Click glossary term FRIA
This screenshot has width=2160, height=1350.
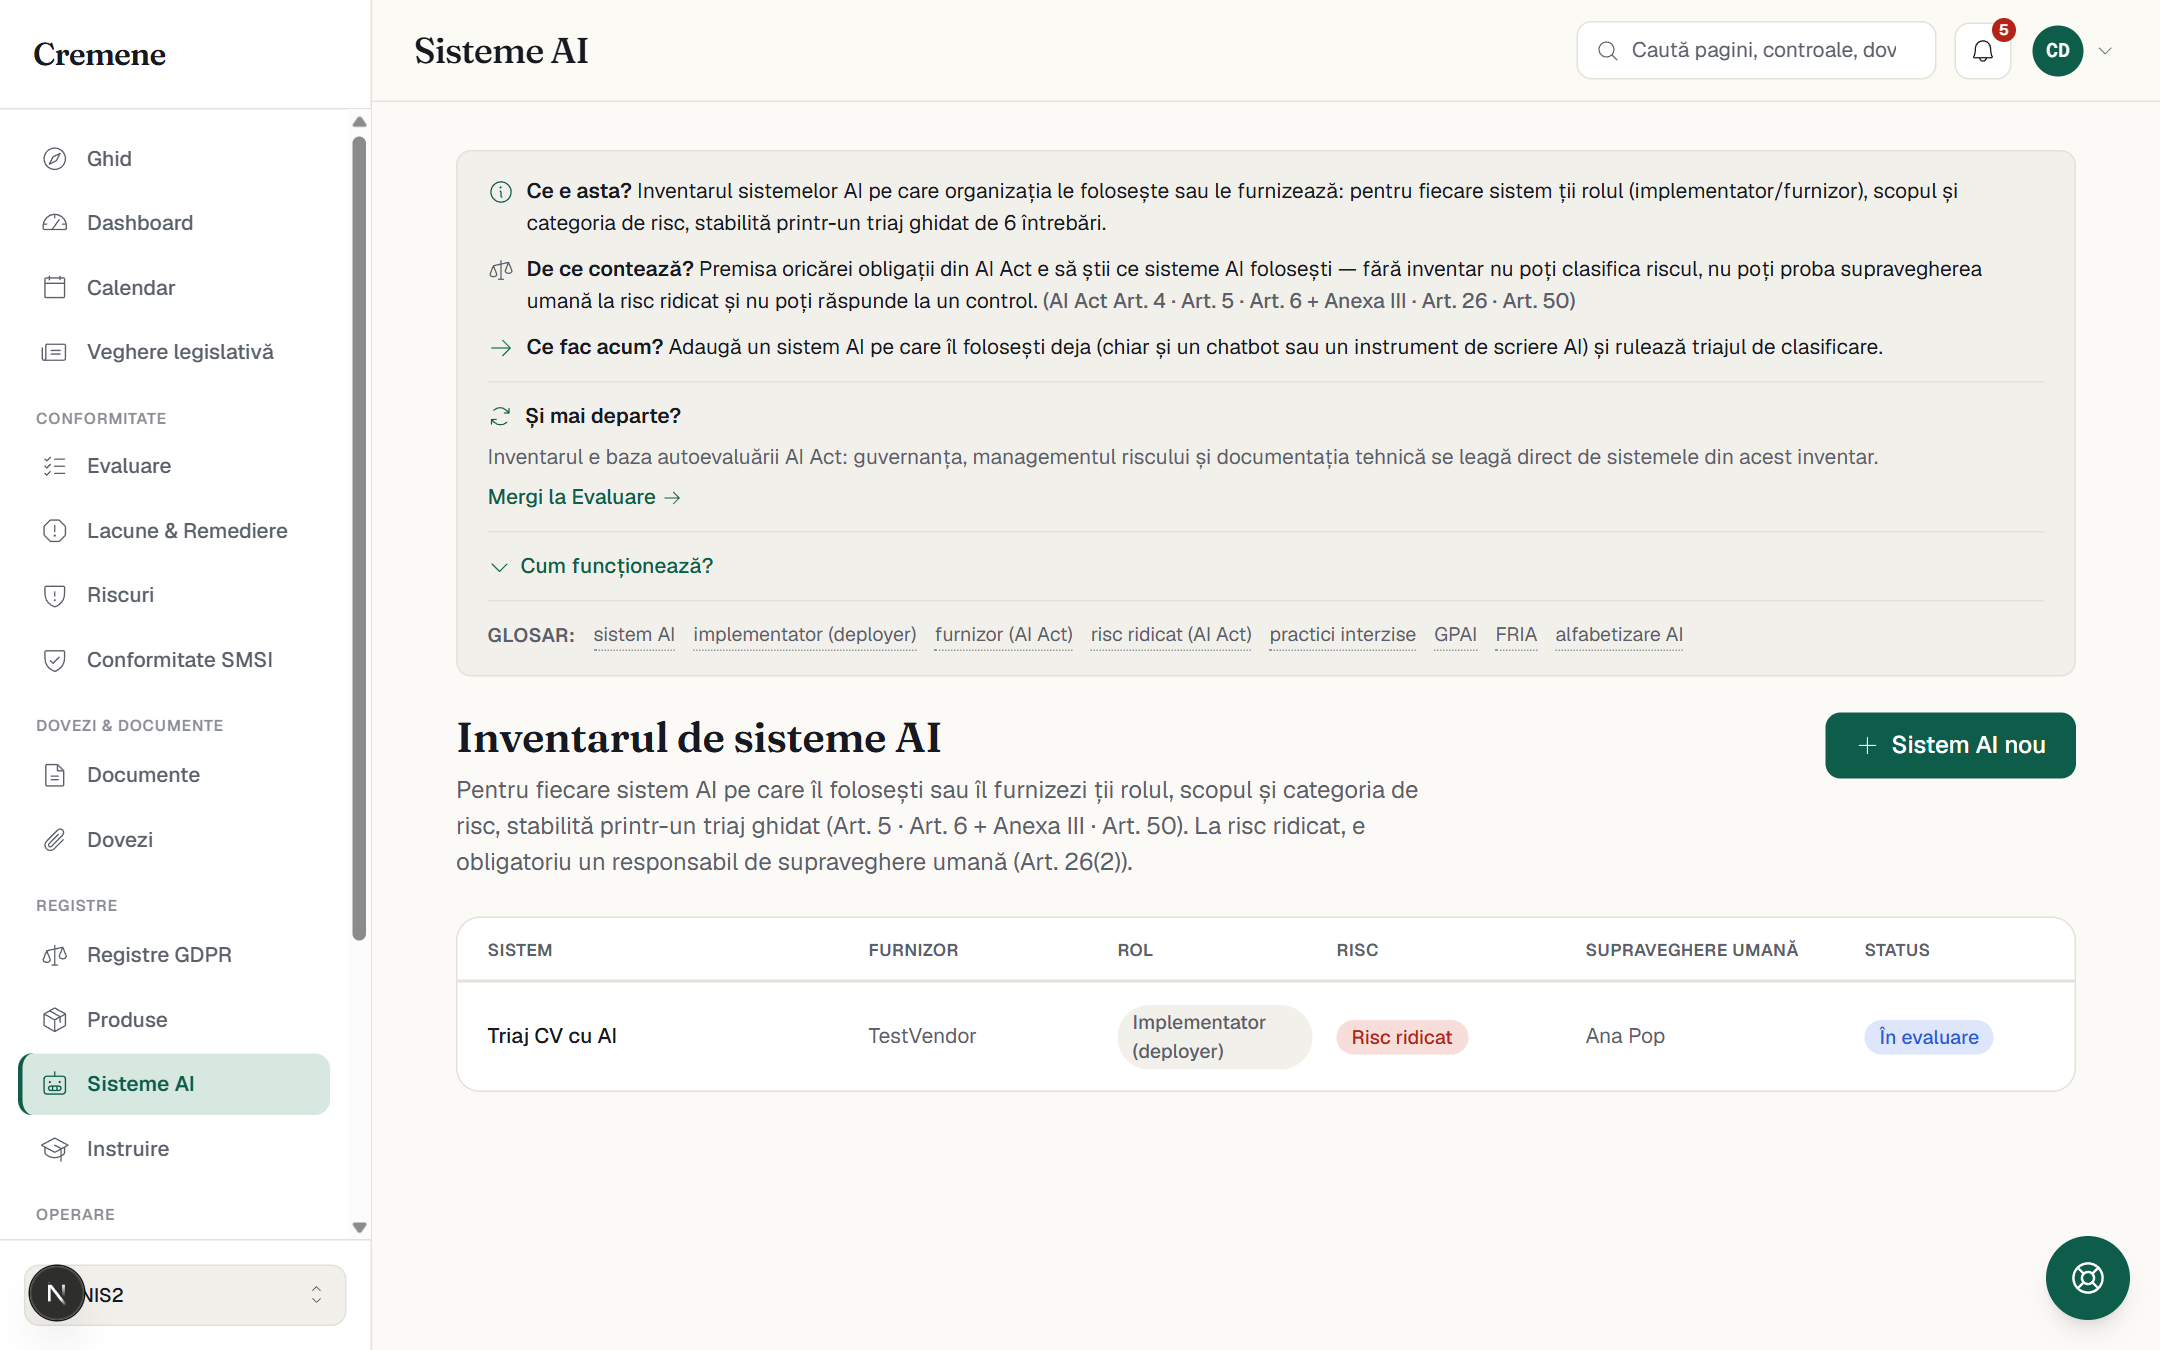click(1516, 635)
